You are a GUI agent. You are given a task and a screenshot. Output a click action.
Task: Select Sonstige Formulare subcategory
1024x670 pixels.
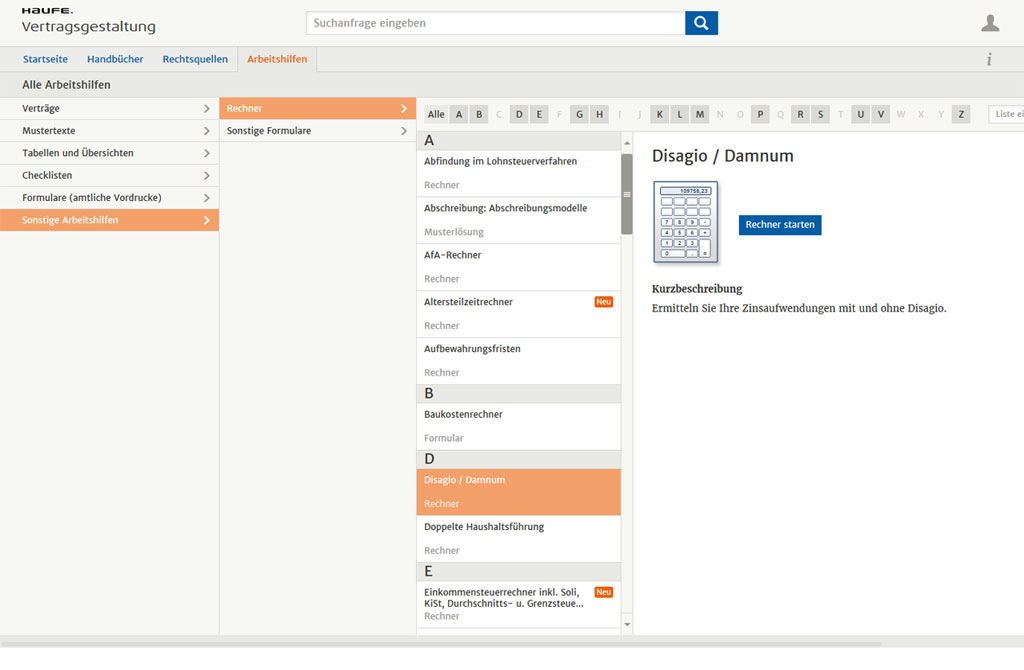pyautogui.click(x=317, y=131)
